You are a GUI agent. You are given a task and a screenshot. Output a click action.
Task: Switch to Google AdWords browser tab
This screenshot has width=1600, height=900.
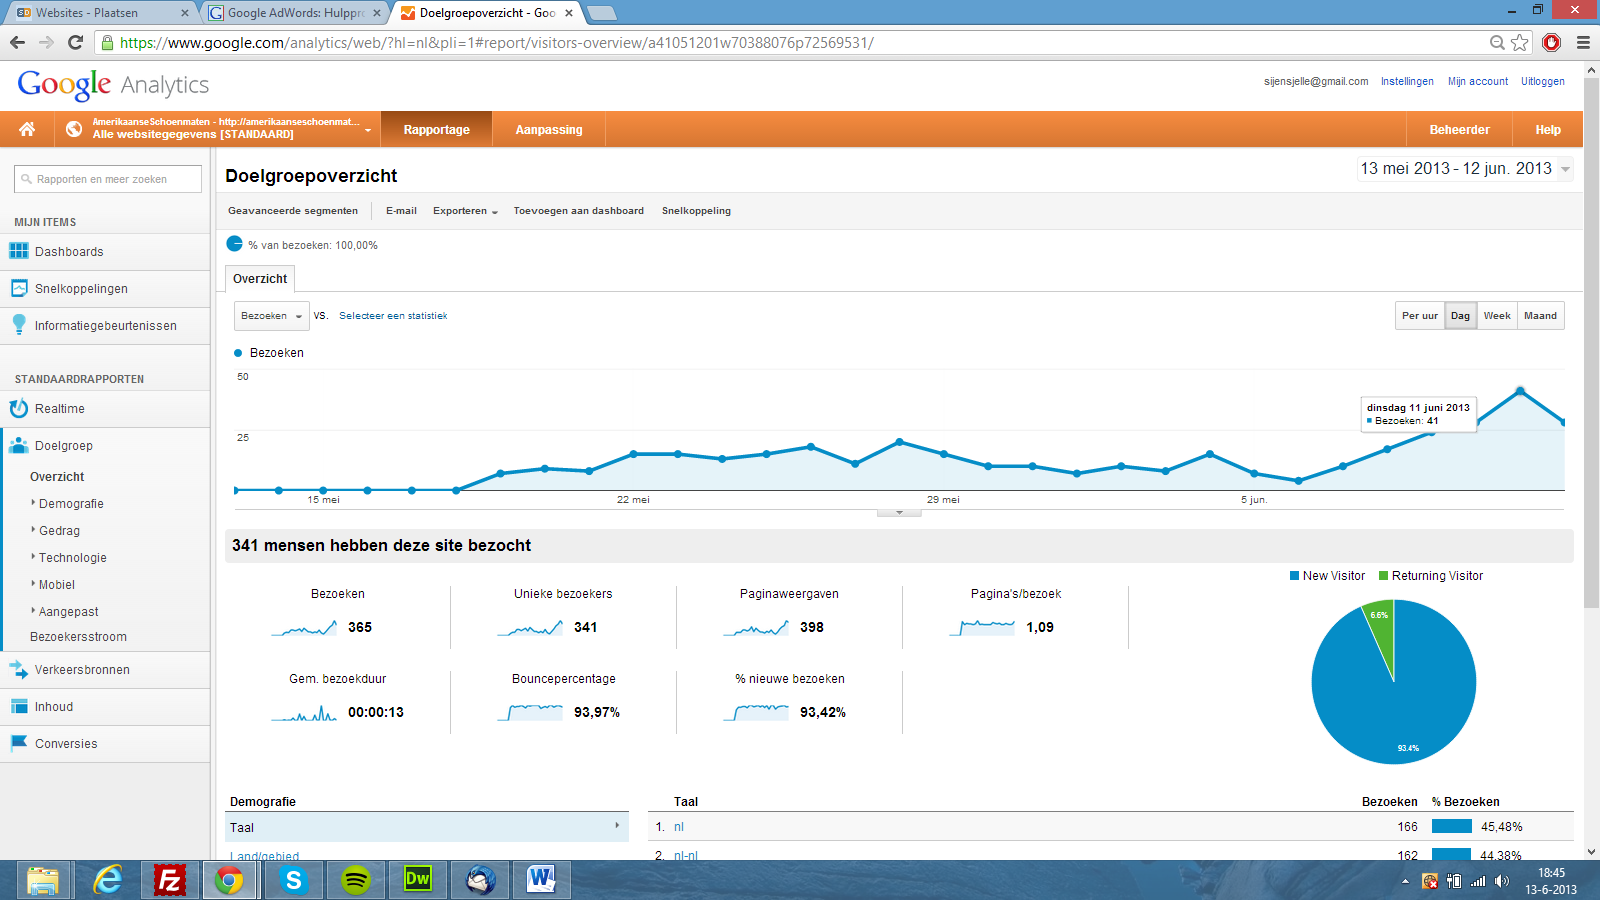[x=295, y=13]
